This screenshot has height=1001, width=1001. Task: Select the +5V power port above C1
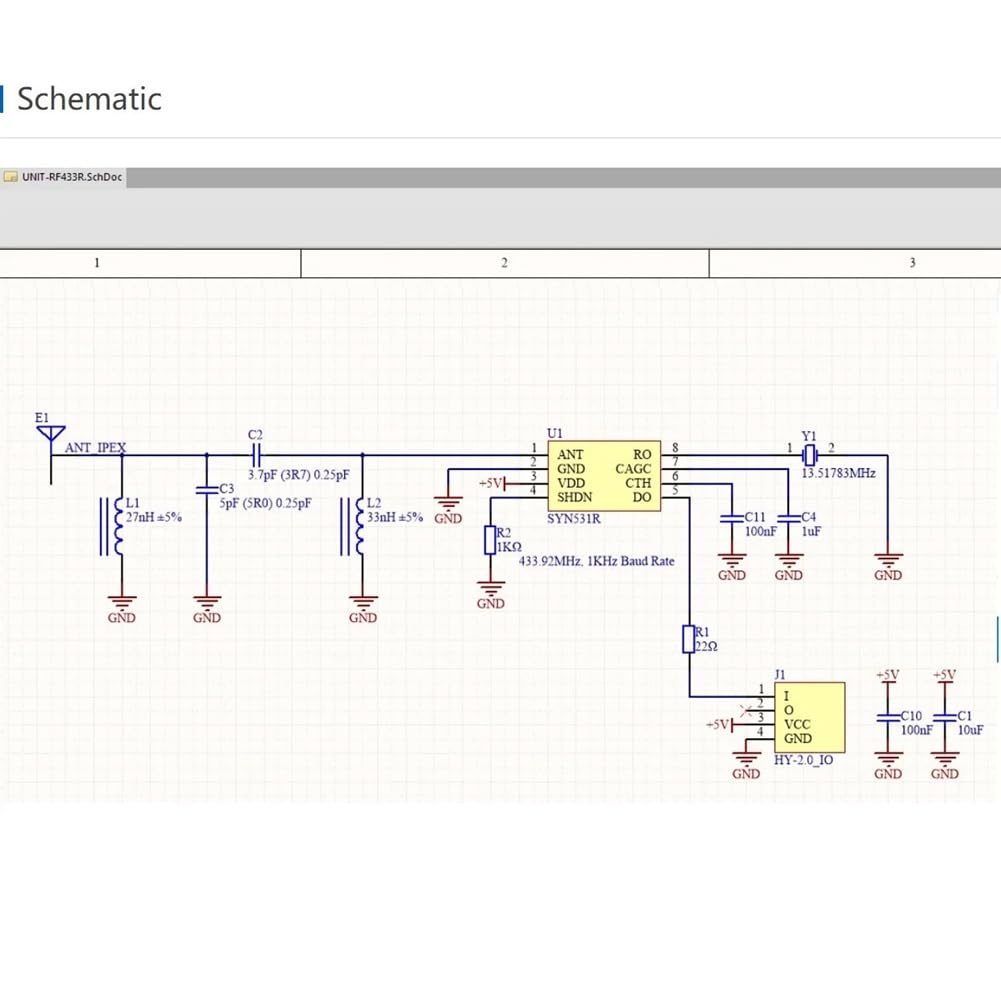tap(945, 676)
